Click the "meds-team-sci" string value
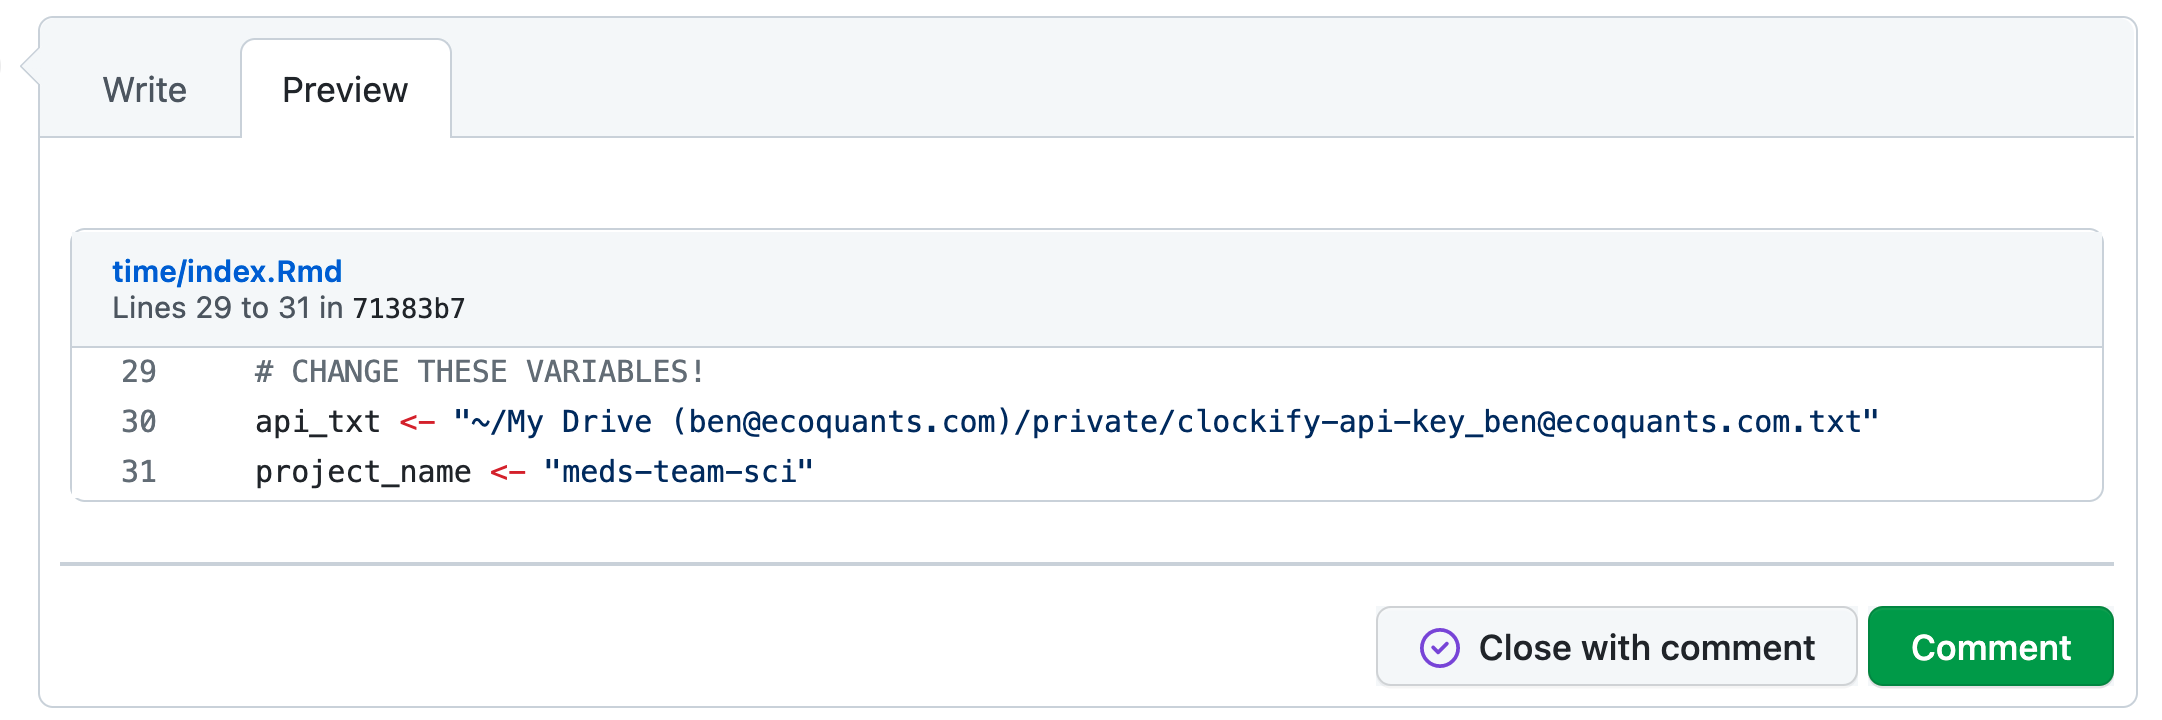Viewport: 2162px width, 720px height. 679,472
